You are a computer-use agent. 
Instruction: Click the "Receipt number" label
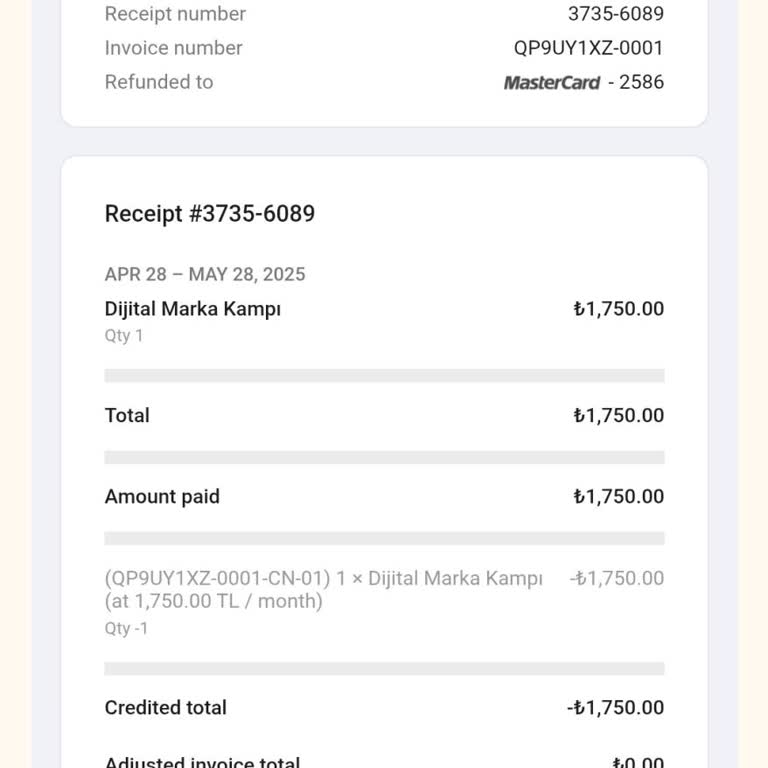(175, 14)
